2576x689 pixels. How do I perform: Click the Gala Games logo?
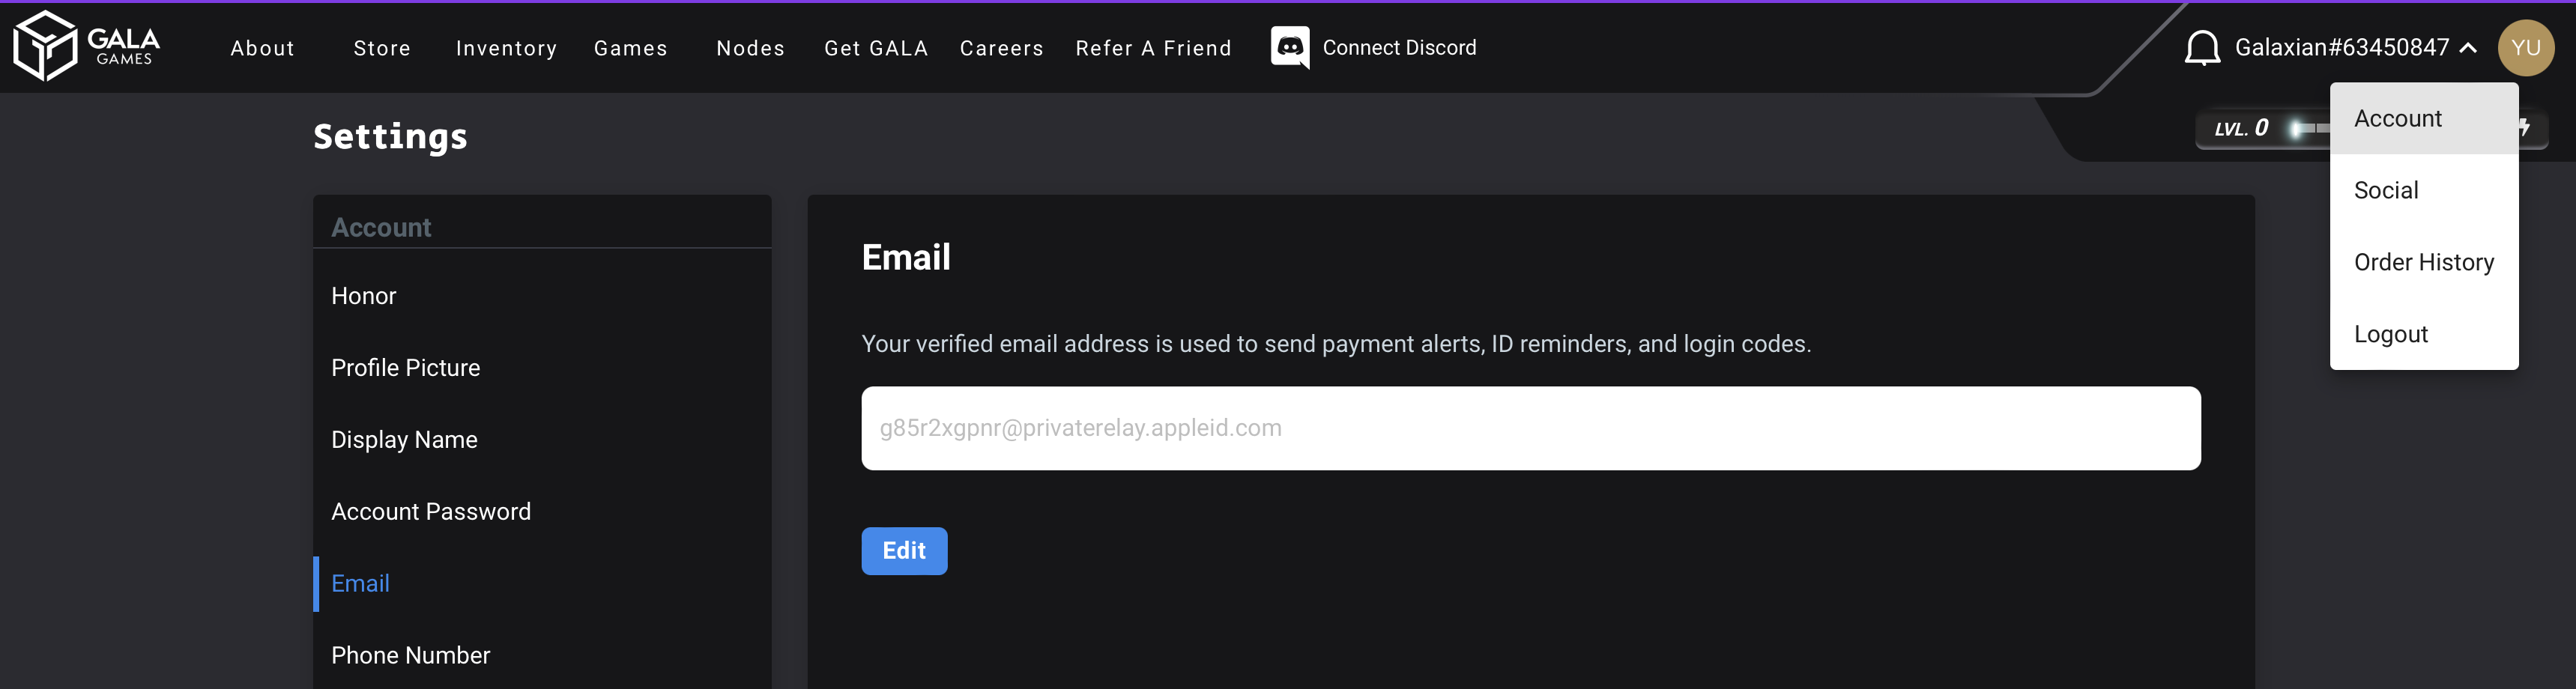click(x=86, y=46)
